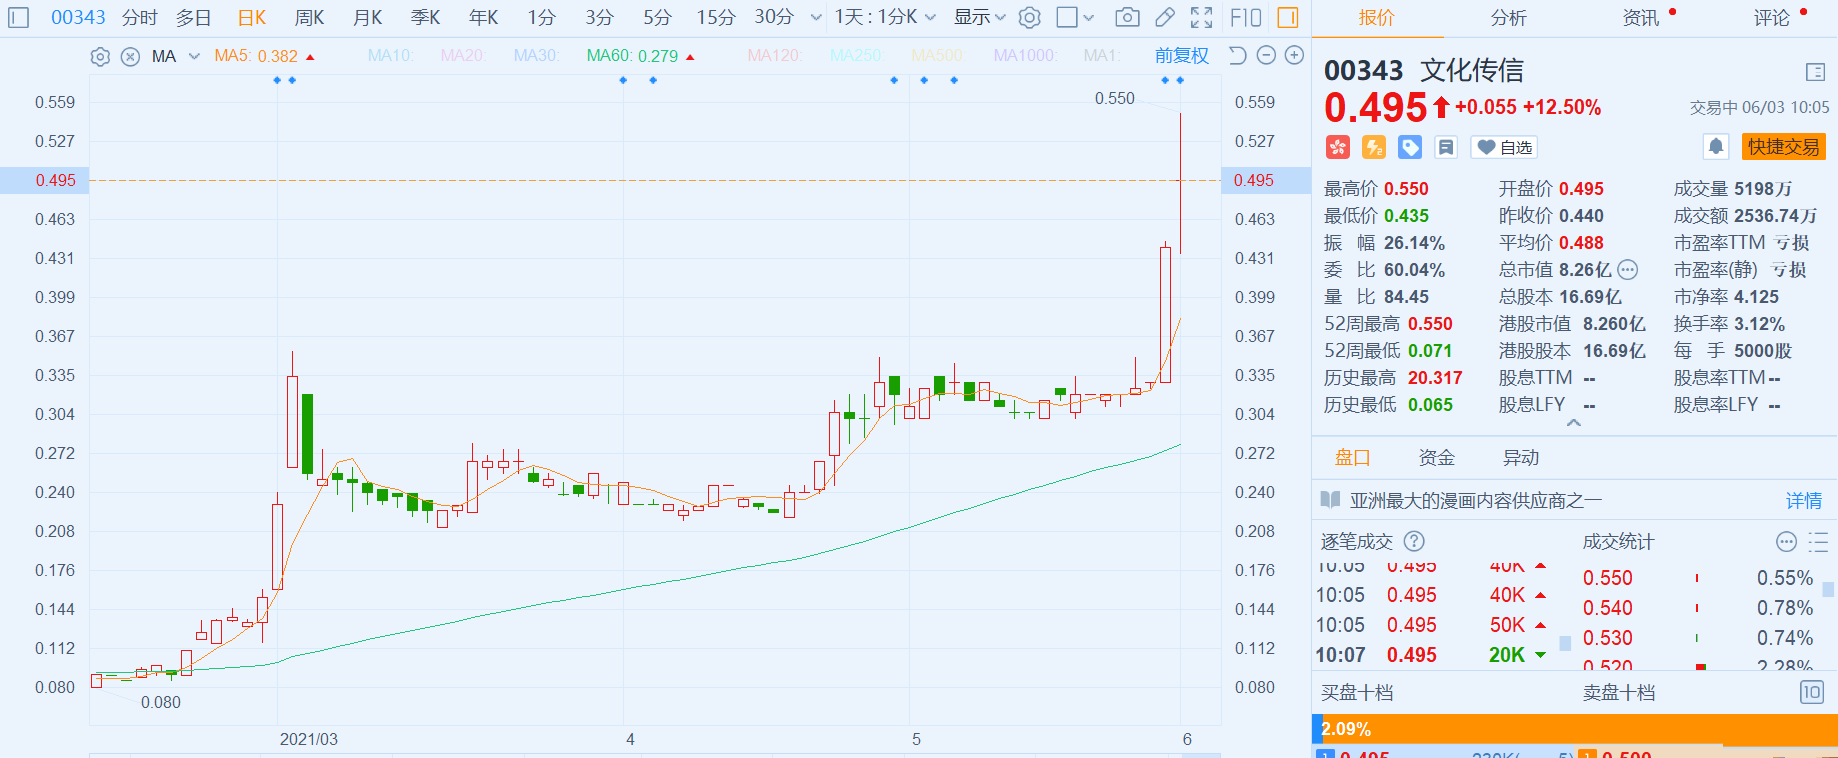This screenshot has height=758, width=1838.
Task: Switch to the 异动 movement tab
Action: pos(1521,457)
